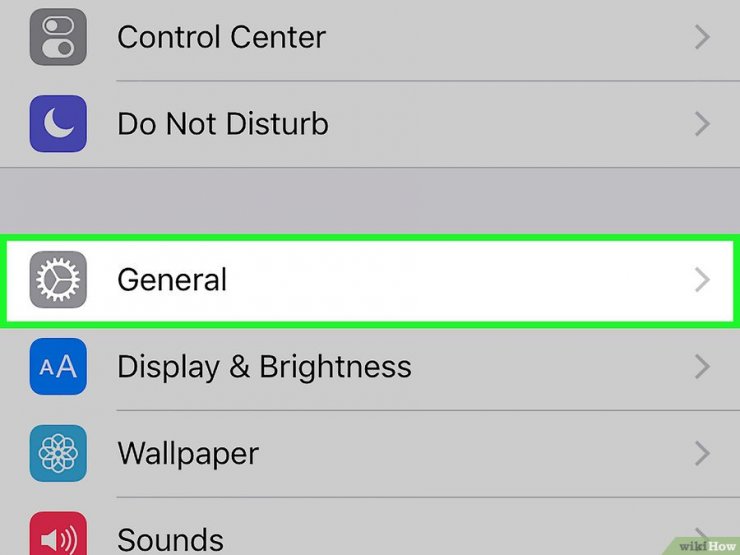
Task: Tap the Control Center toggle-switches icon
Action: [58, 37]
